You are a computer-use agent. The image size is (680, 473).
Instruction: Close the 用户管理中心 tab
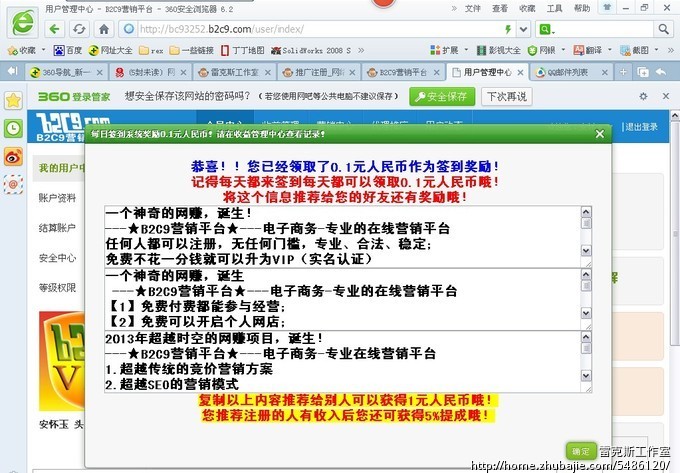[520, 72]
